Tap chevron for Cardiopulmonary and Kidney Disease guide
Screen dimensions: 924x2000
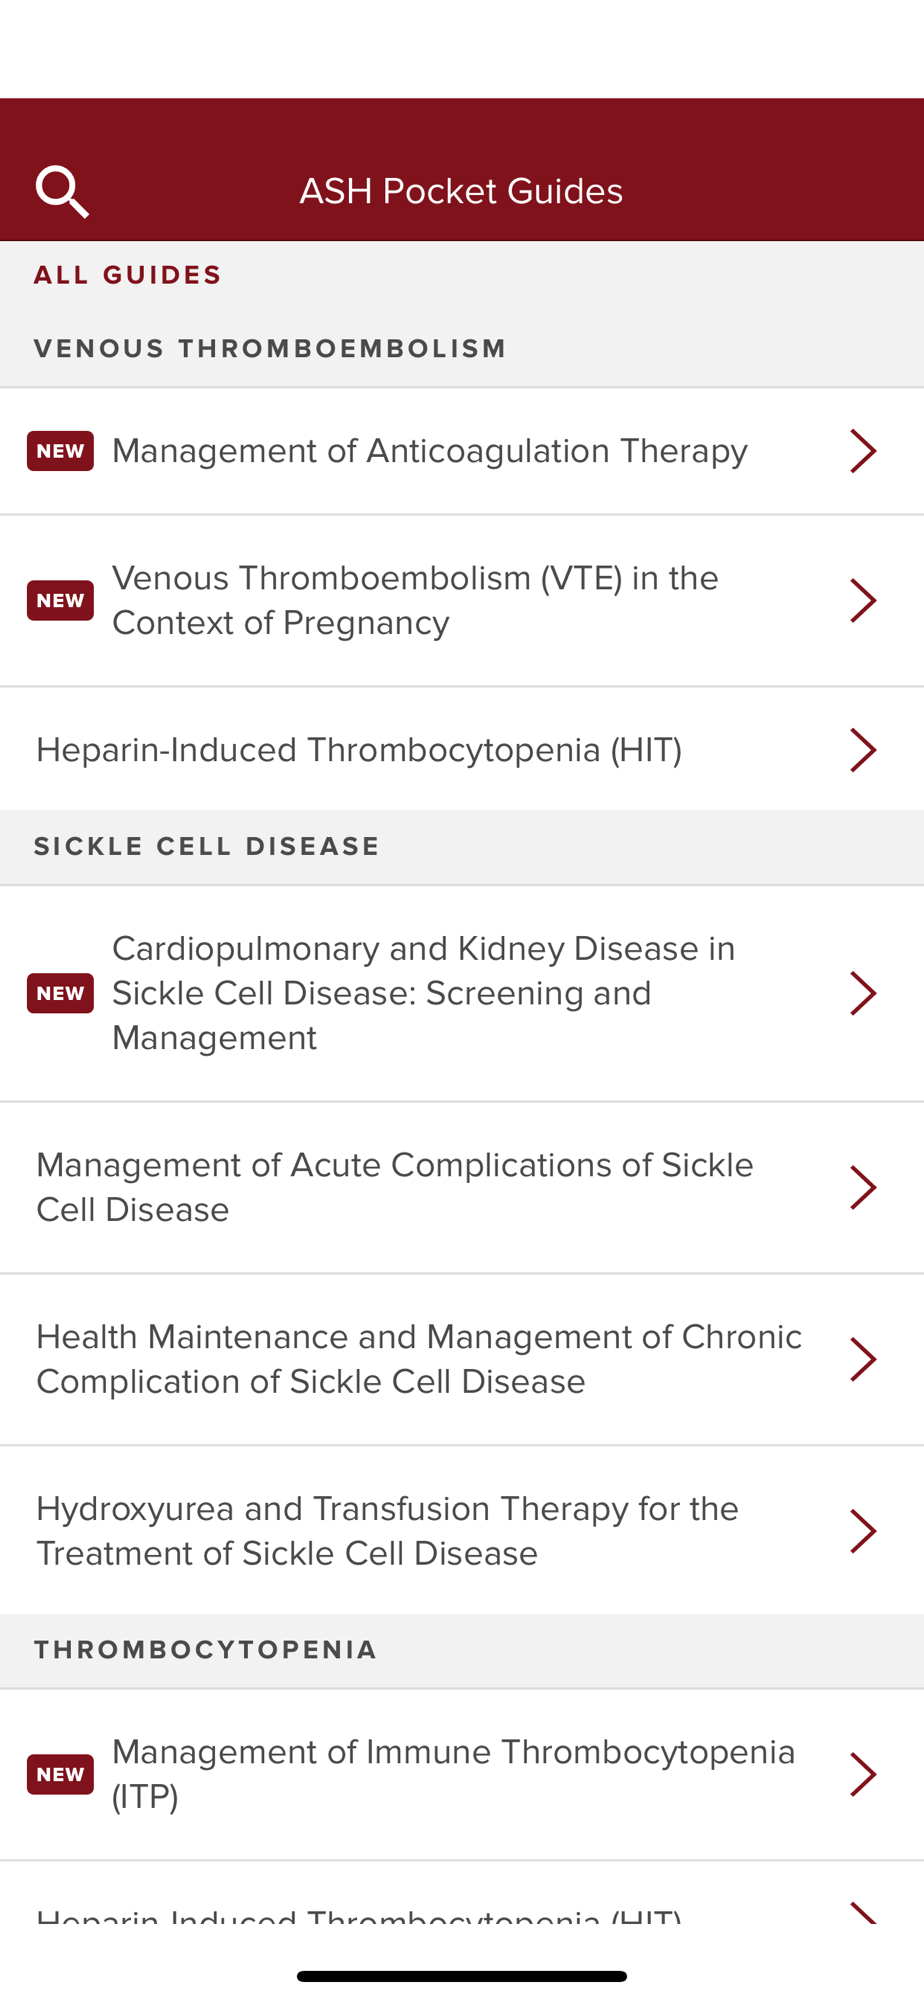862,993
